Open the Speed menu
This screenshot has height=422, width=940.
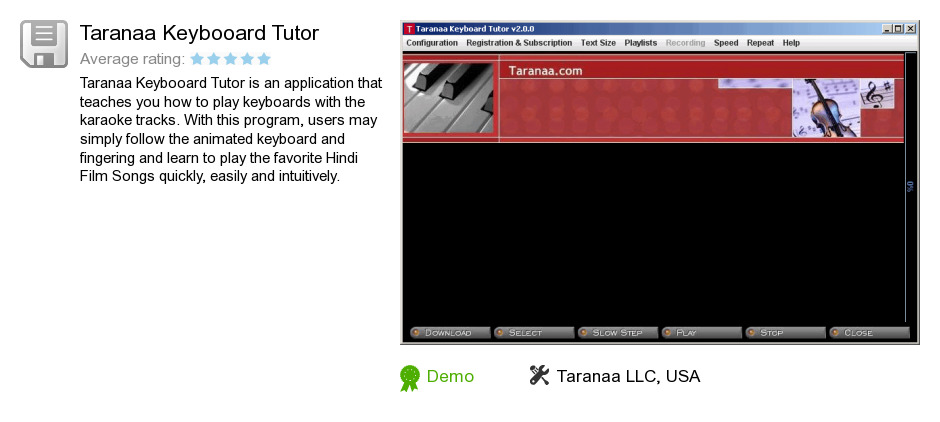[x=726, y=43]
